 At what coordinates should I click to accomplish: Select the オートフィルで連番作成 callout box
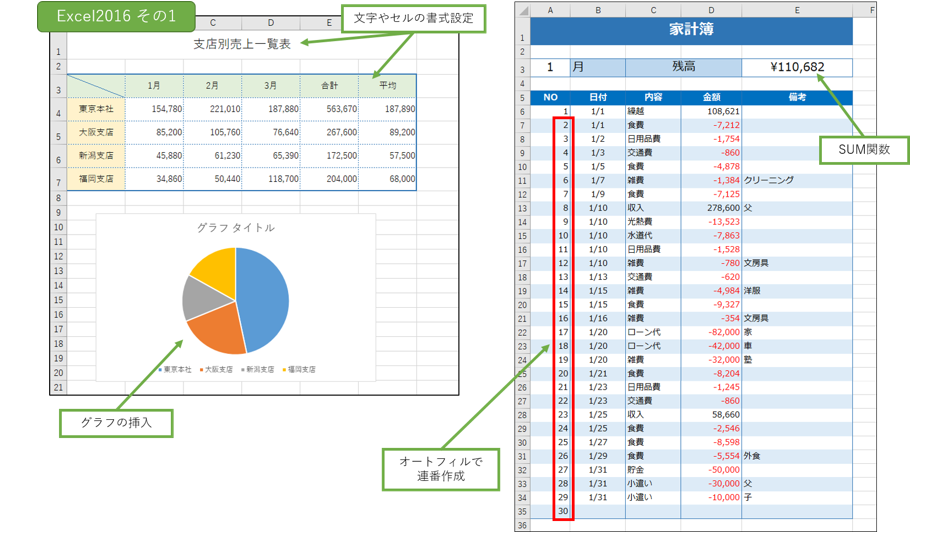tap(440, 469)
